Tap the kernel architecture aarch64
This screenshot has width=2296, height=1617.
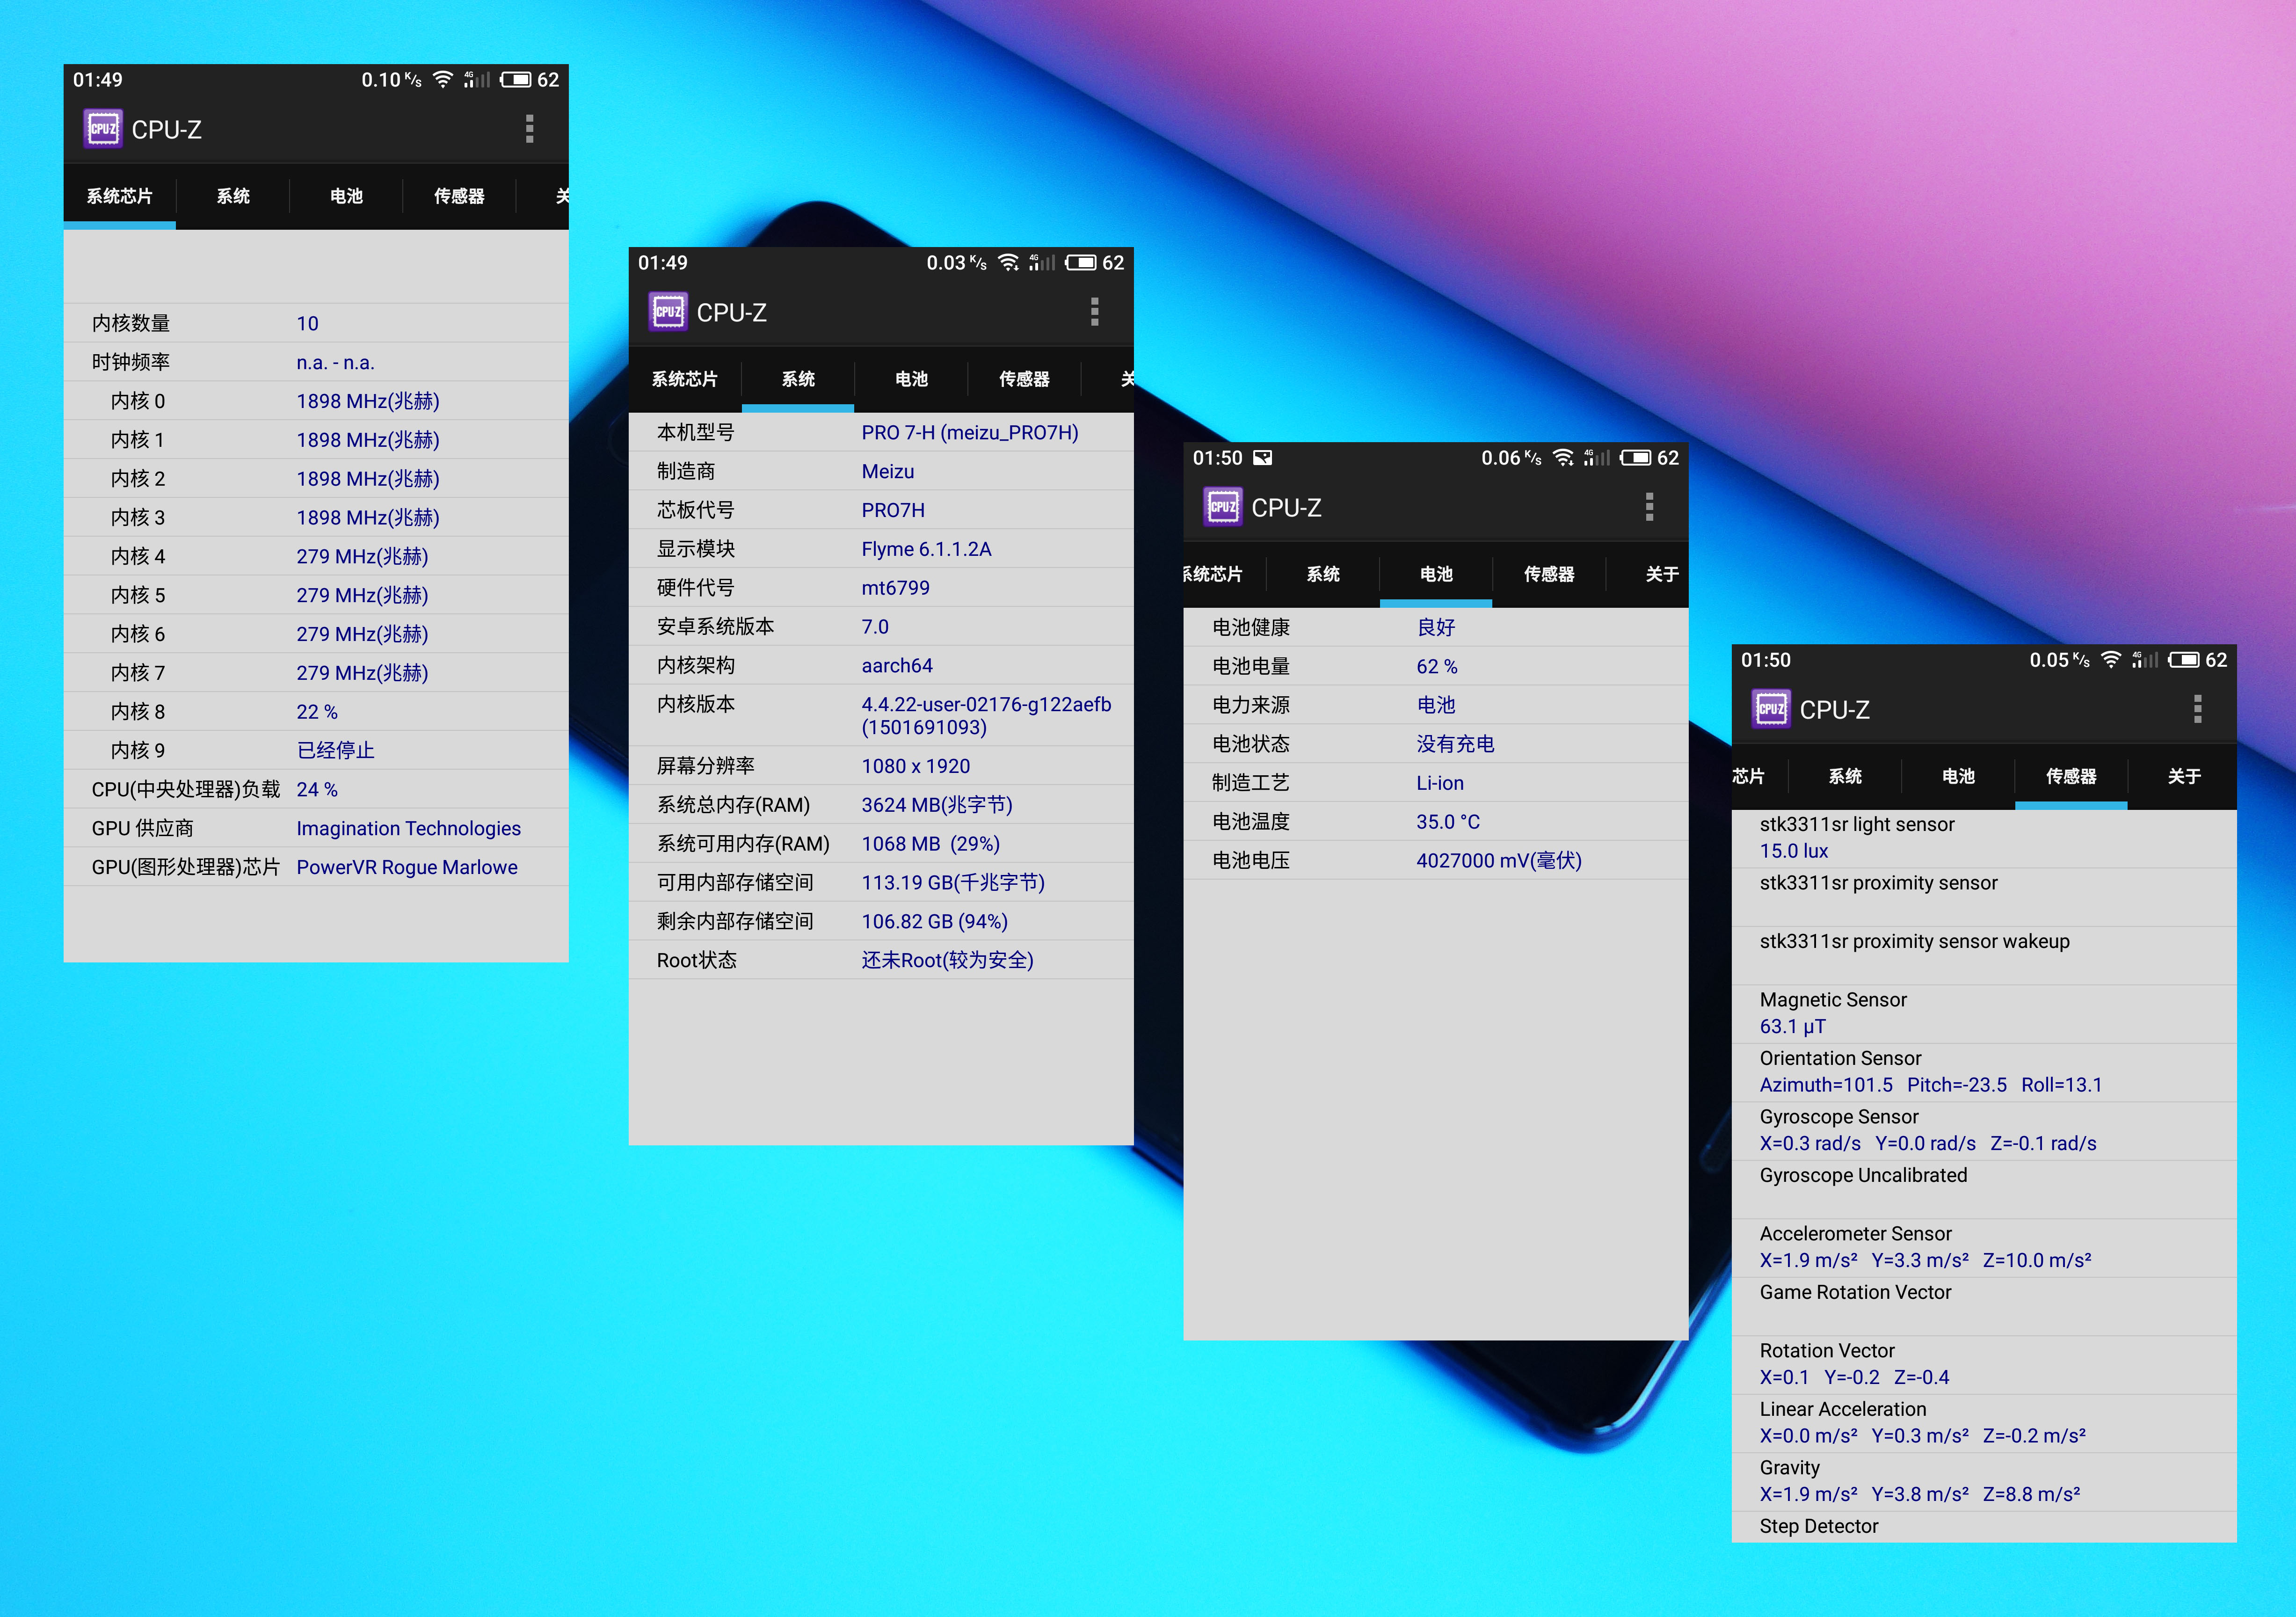click(897, 665)
